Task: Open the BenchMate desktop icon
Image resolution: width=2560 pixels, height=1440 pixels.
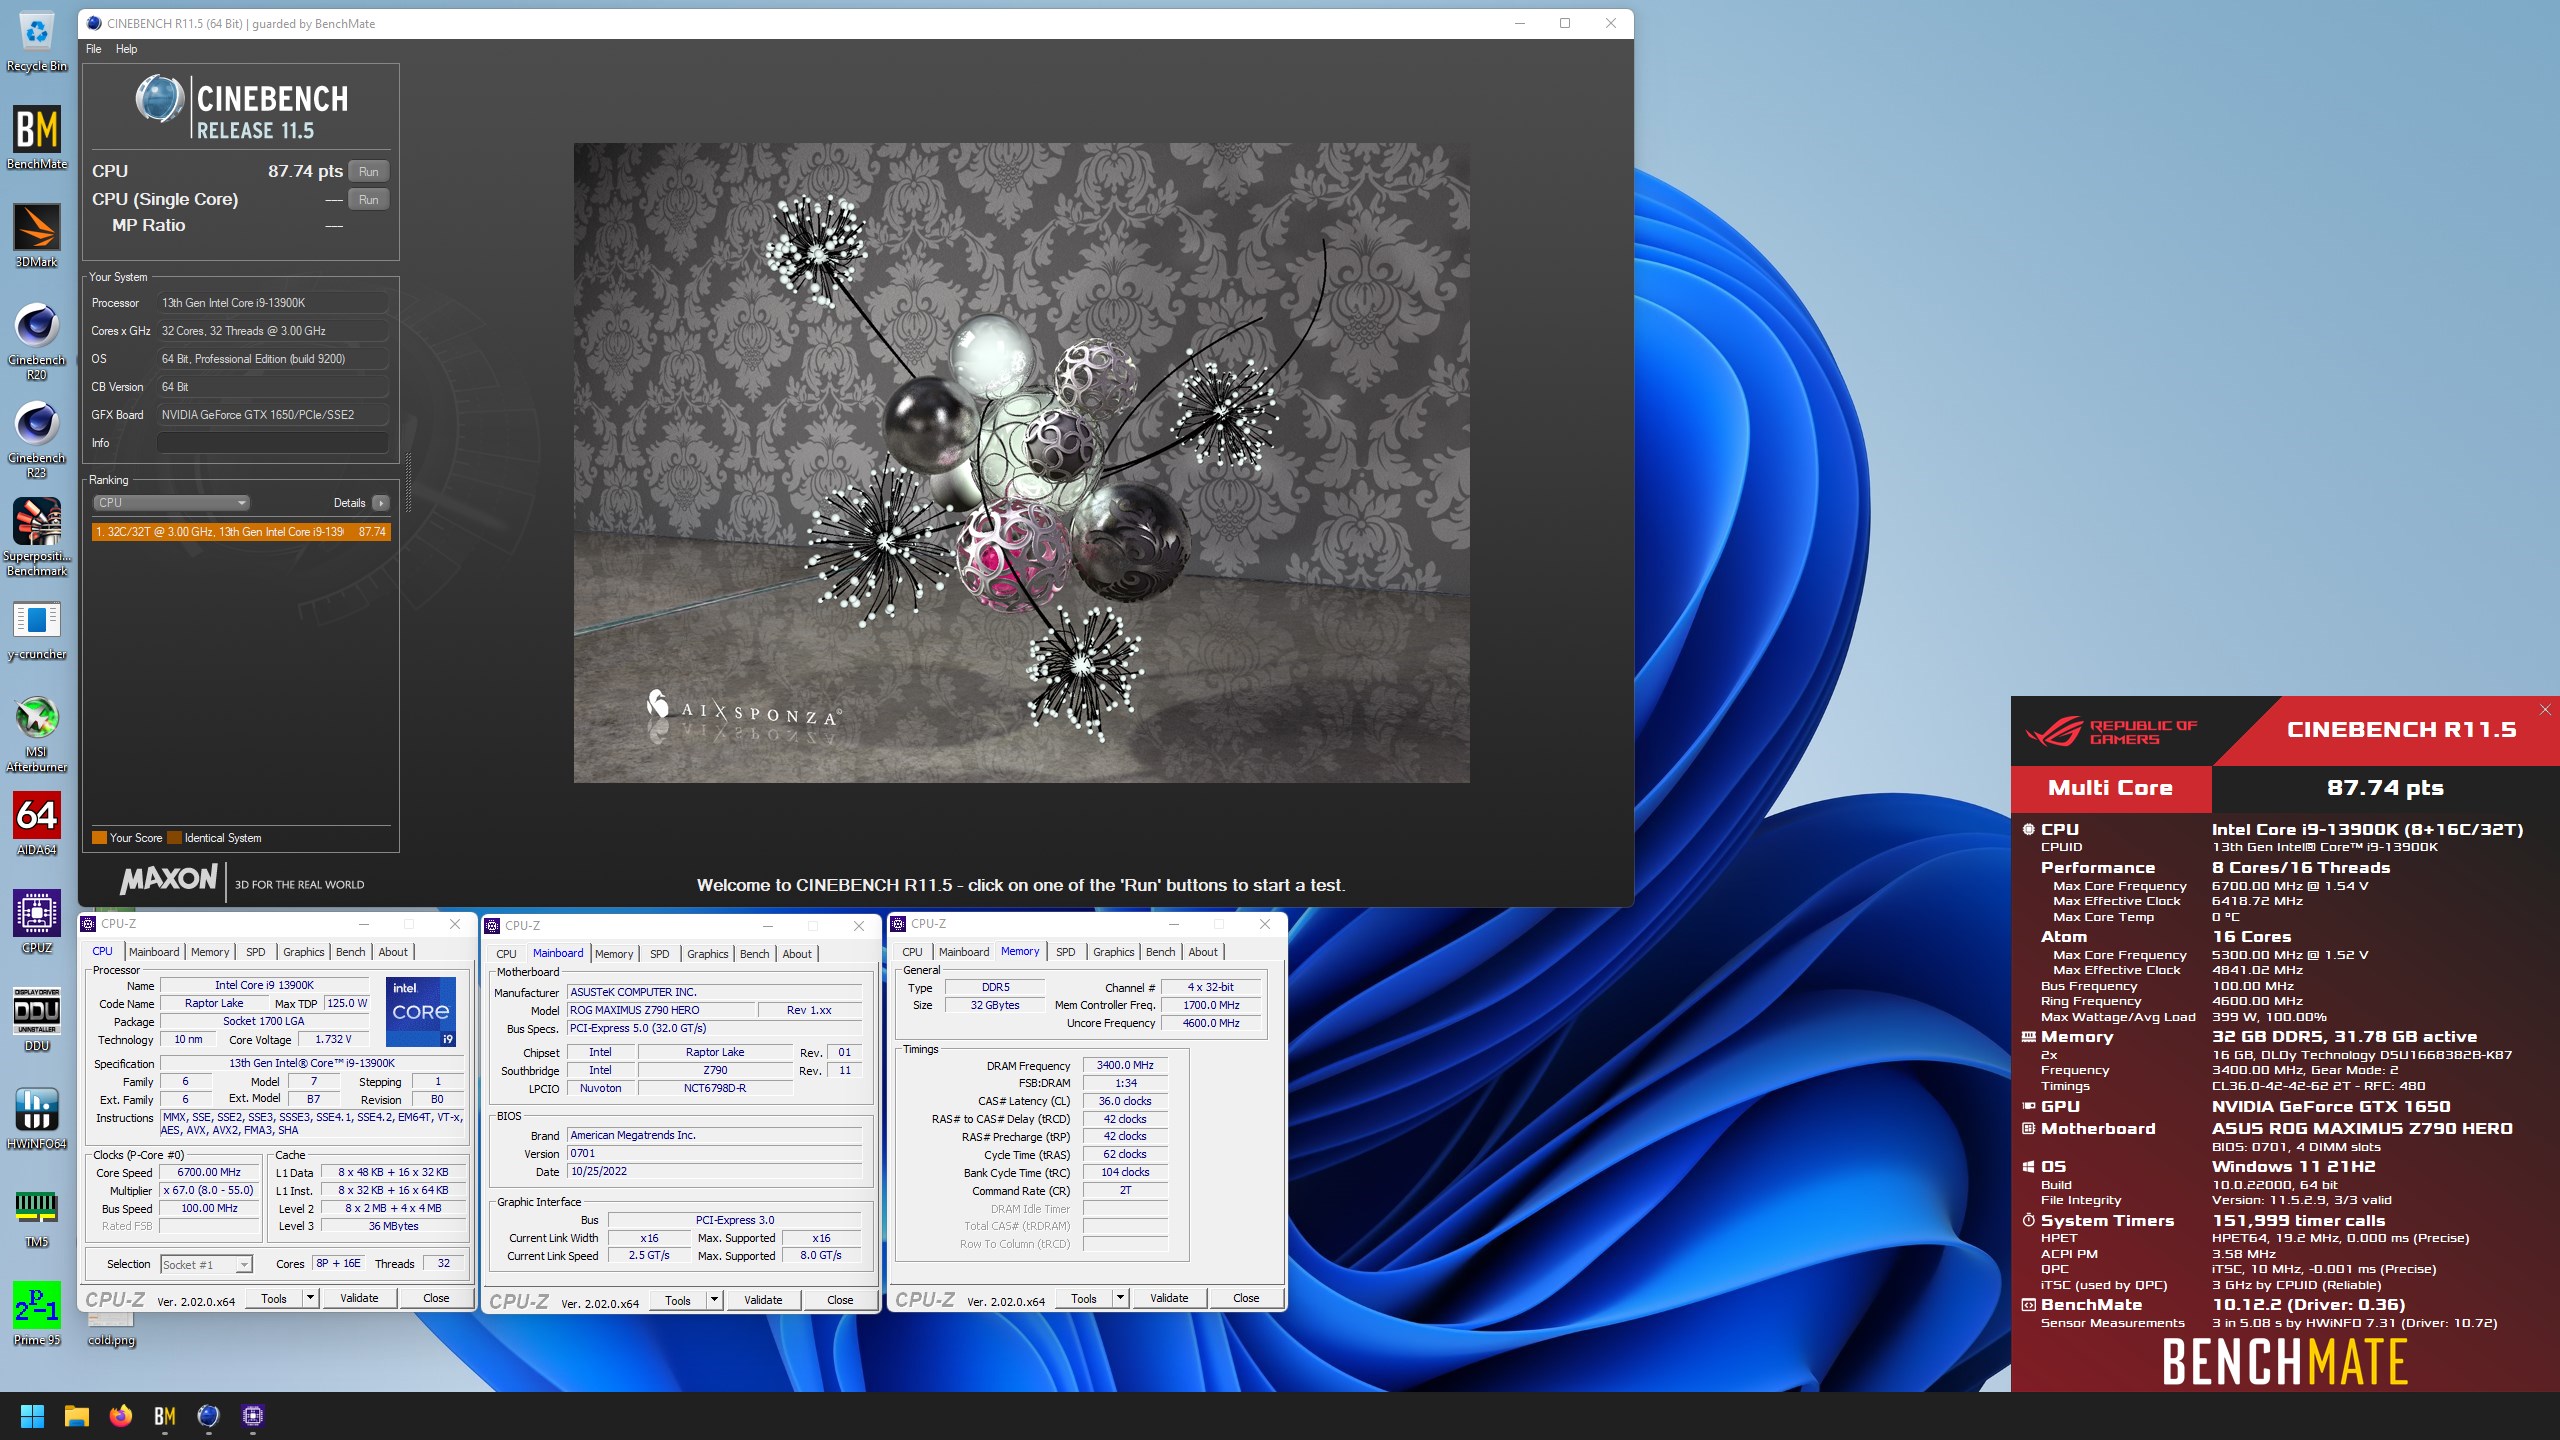Action: coord(37,138)
